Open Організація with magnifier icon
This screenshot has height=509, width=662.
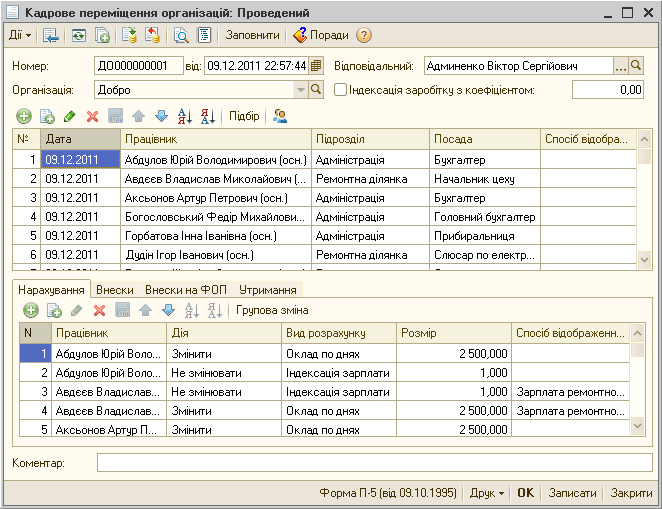pyautogui.click(x=316, y=90)
